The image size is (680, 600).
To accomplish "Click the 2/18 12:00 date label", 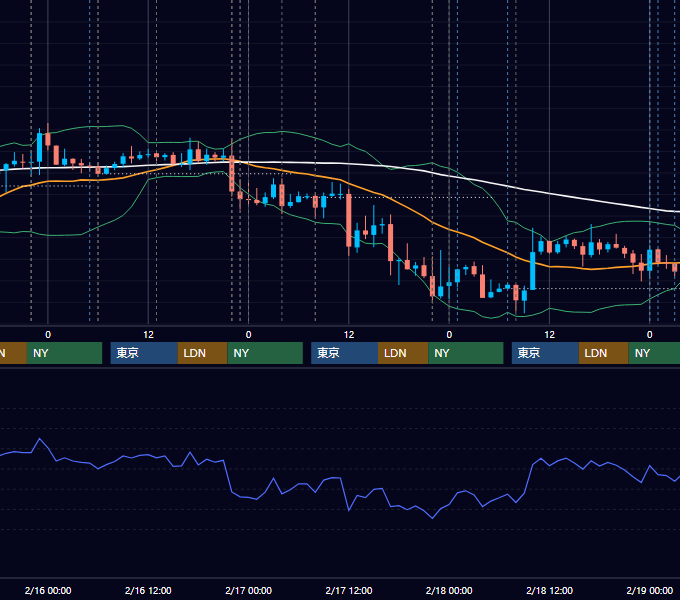I will [x=549, y=590].
